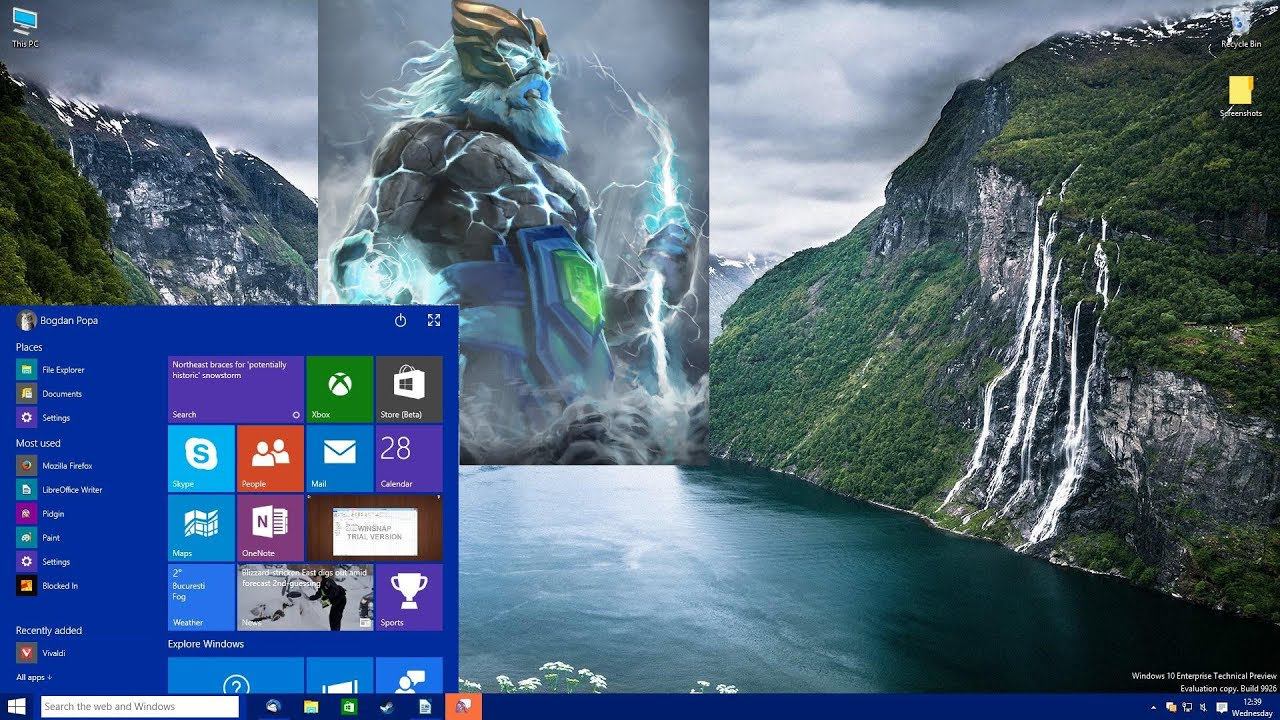Open the question mark Explore Windows tile
1280x720 pixels.
(x=236, y=676)
